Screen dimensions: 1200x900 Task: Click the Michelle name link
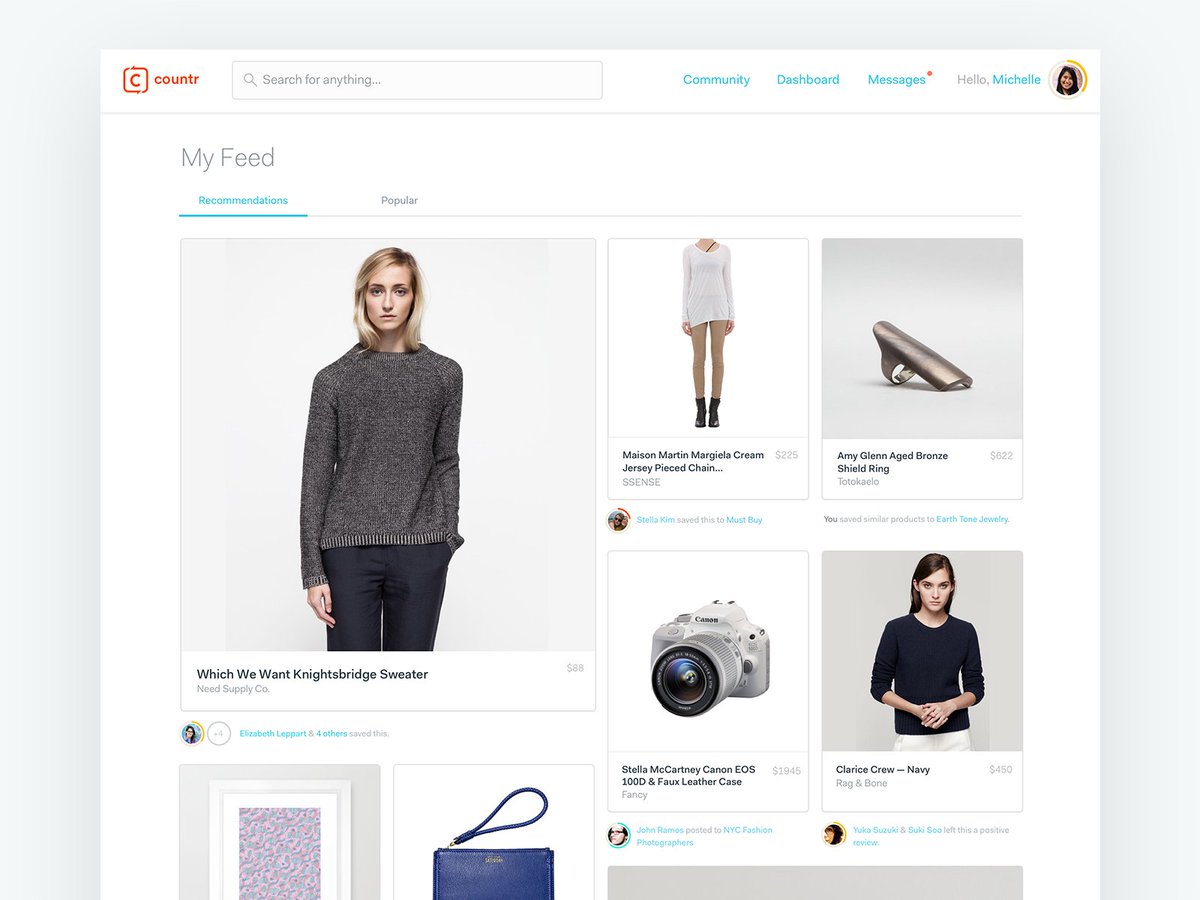(1016, 80)
